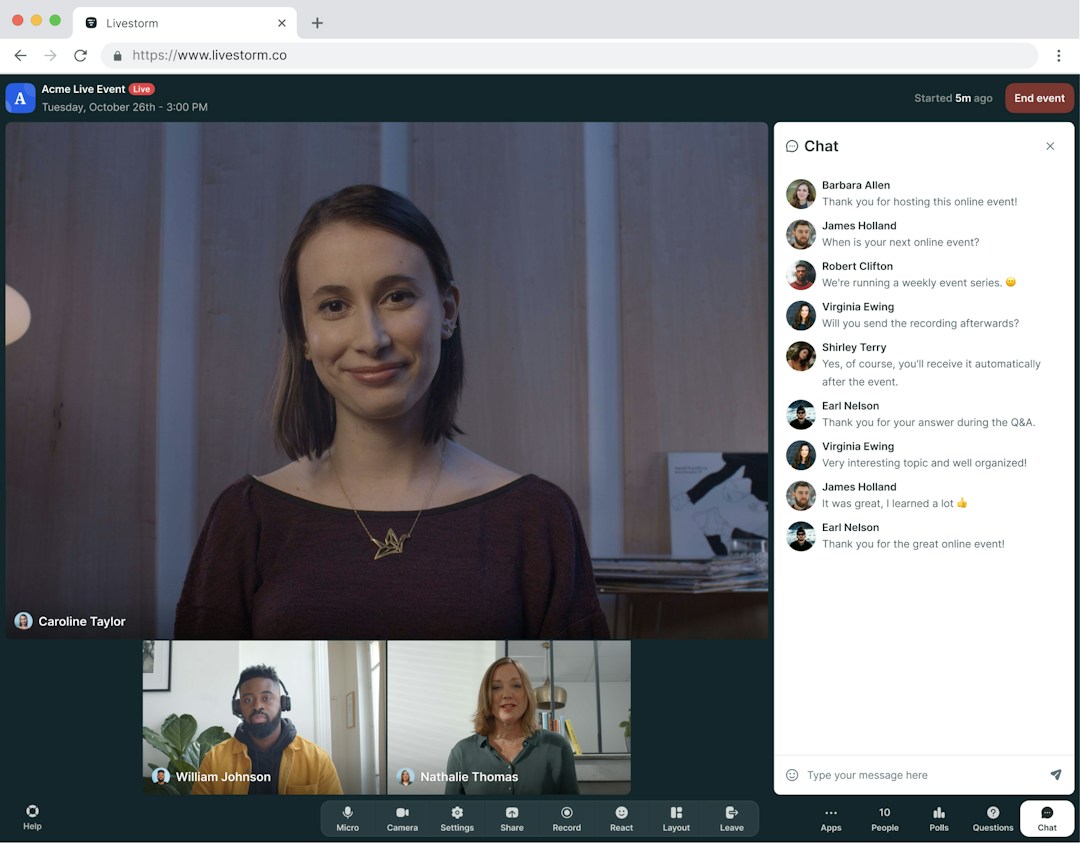Toggle the Camera button off

click(402, 819)
